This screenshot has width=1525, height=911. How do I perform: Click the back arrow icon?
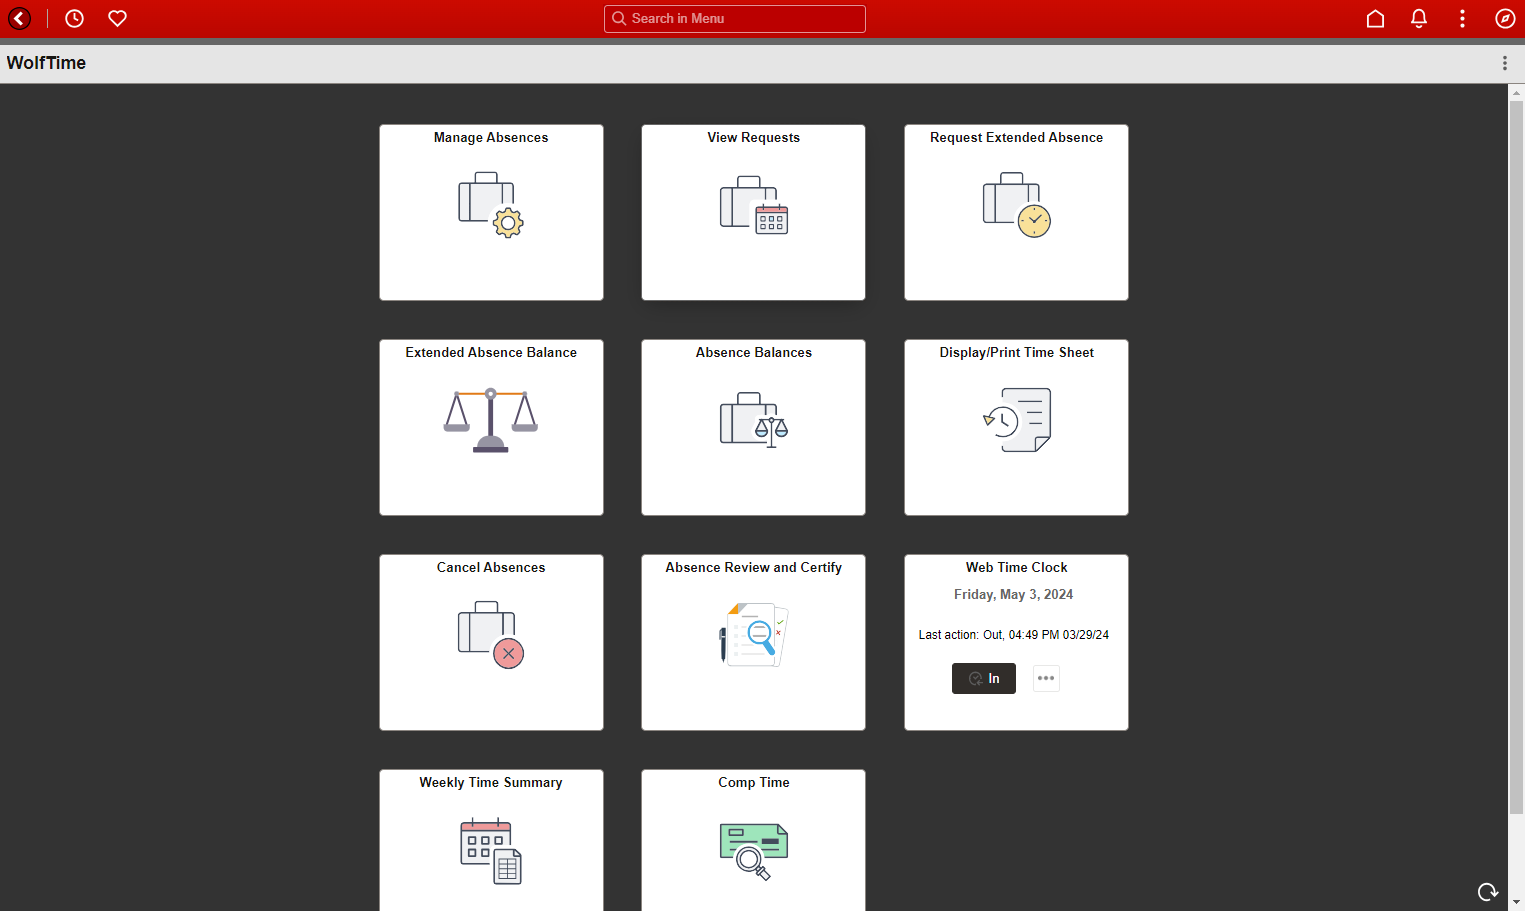click(19, 18)
